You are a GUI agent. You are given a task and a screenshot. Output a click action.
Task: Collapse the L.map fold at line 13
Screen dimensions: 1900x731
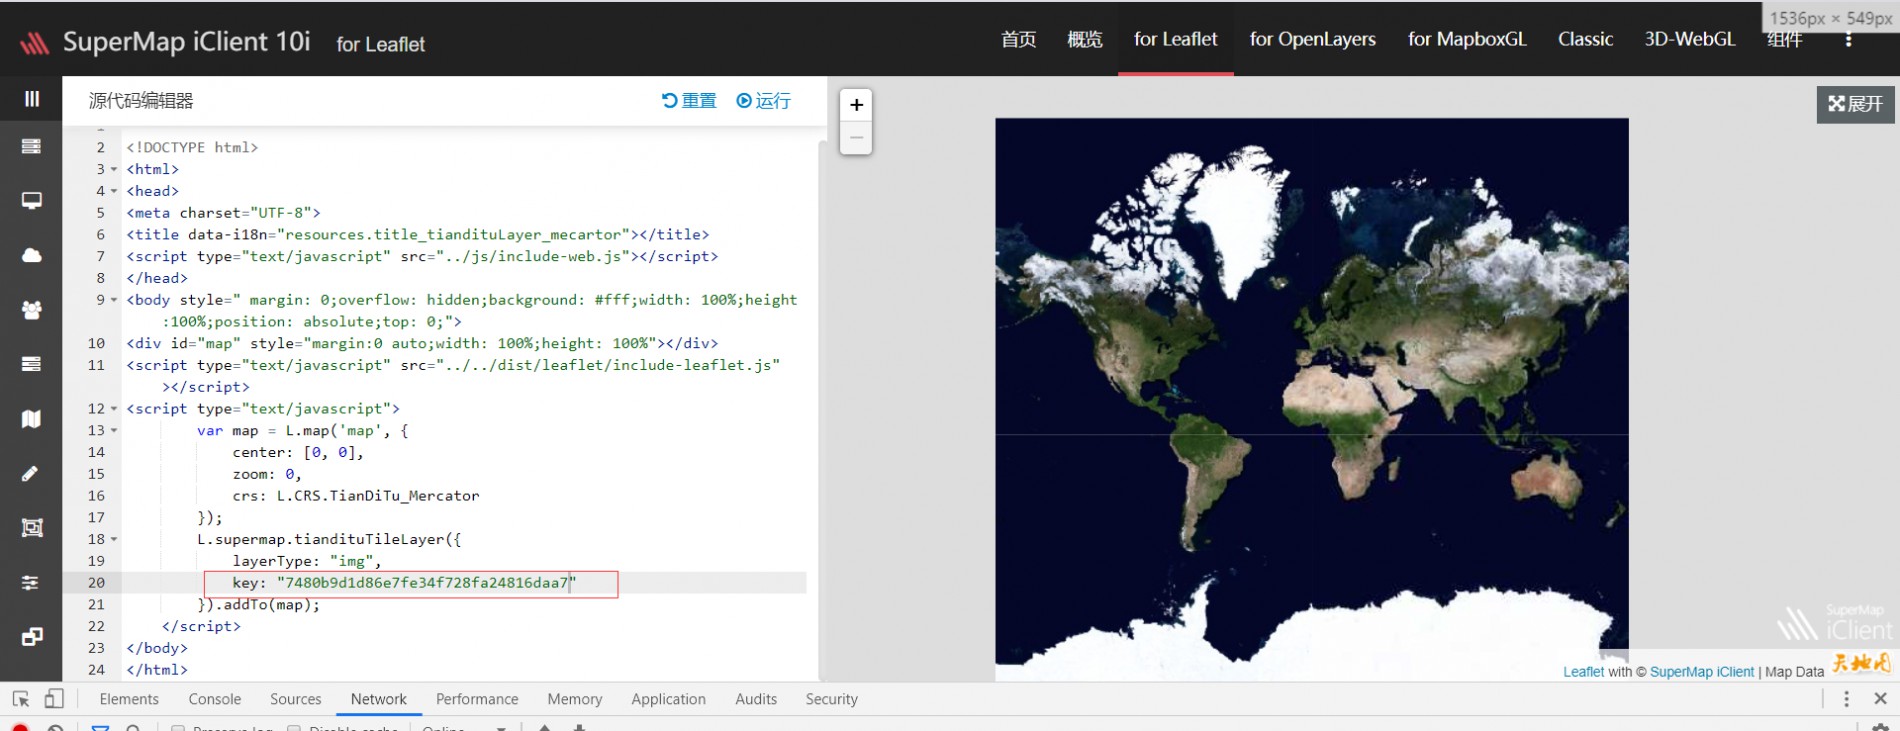point(114,431)
